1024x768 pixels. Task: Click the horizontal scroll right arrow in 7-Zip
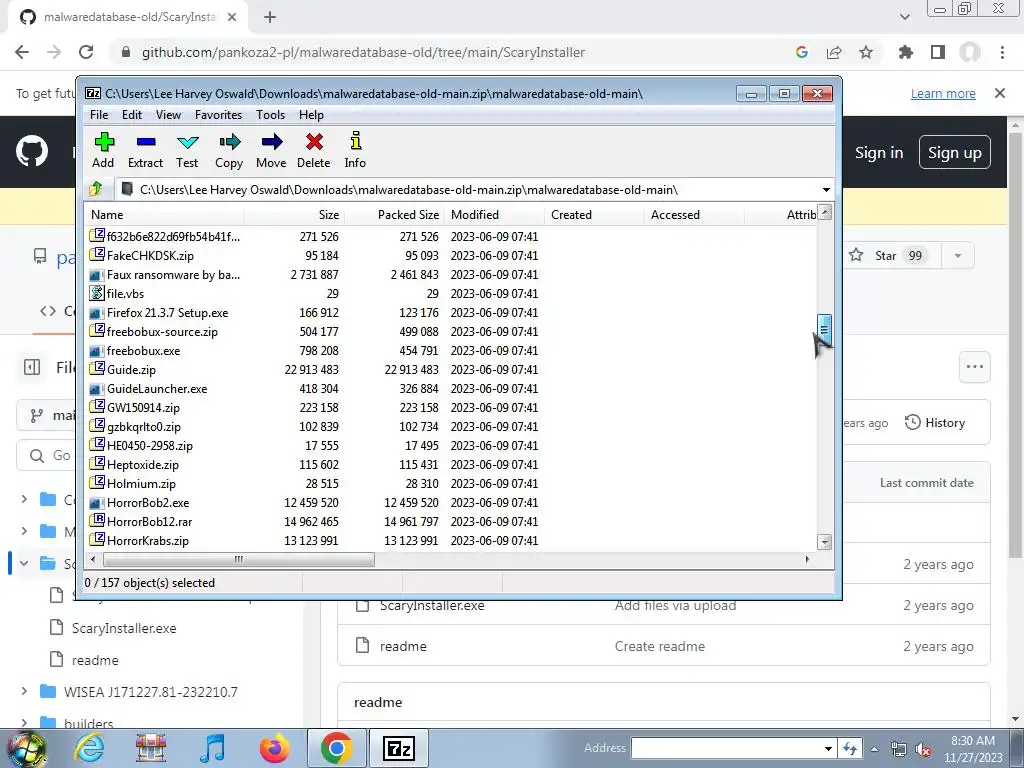(x=808, y=560)
